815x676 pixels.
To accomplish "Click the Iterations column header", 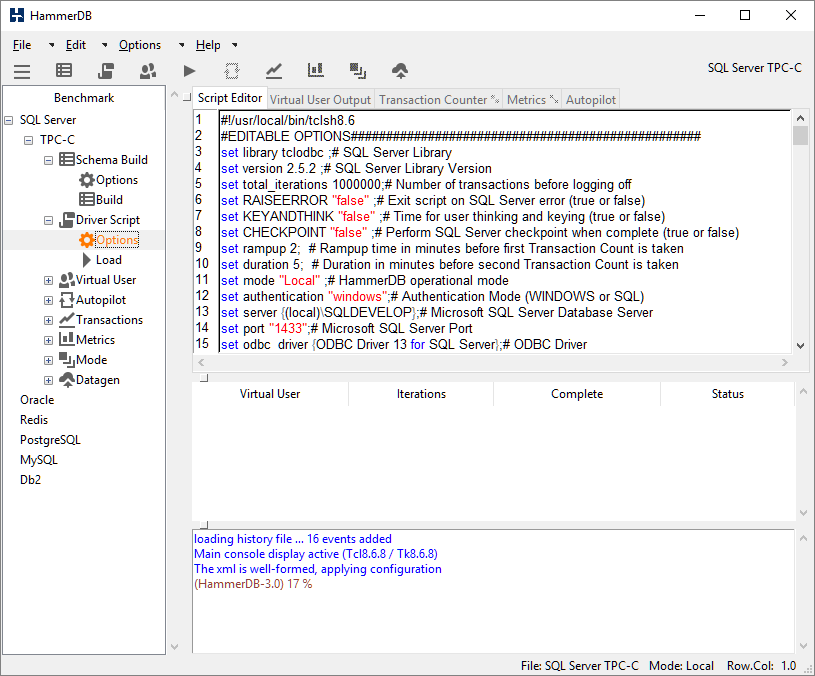I will point(421,394).
